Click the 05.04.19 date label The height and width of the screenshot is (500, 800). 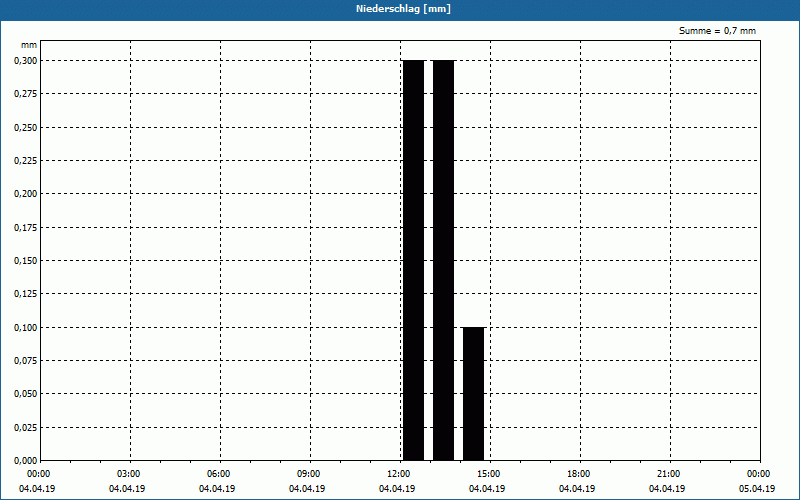[757, 489]
